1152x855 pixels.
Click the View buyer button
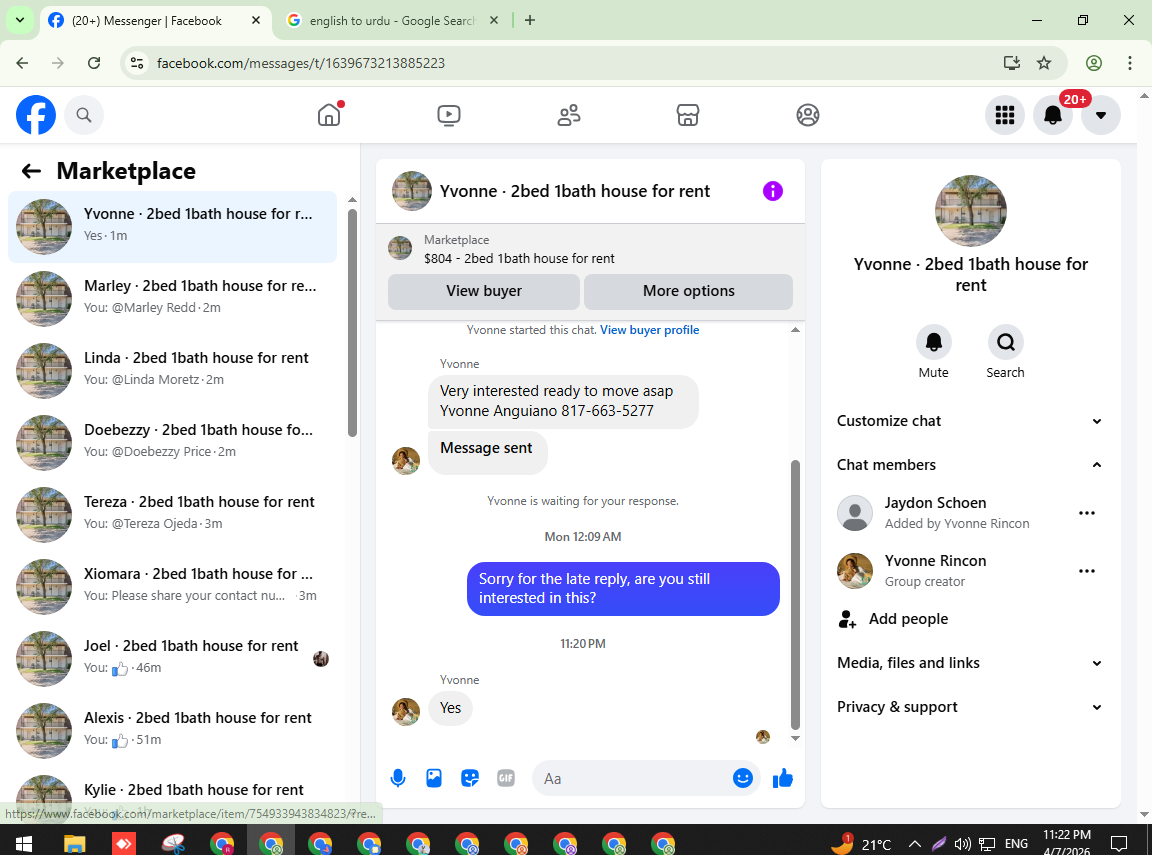(484, 292)
